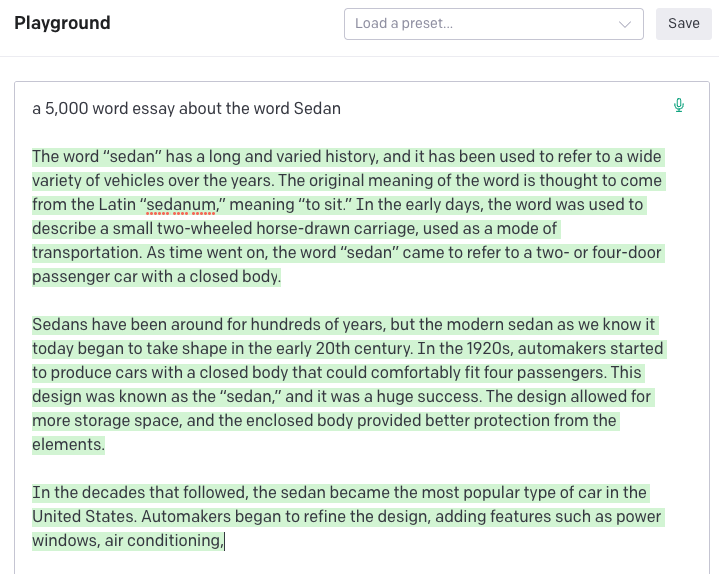
Task: Click the line starting "The word “sedan” has"
Action: click(x=347, y=157)
